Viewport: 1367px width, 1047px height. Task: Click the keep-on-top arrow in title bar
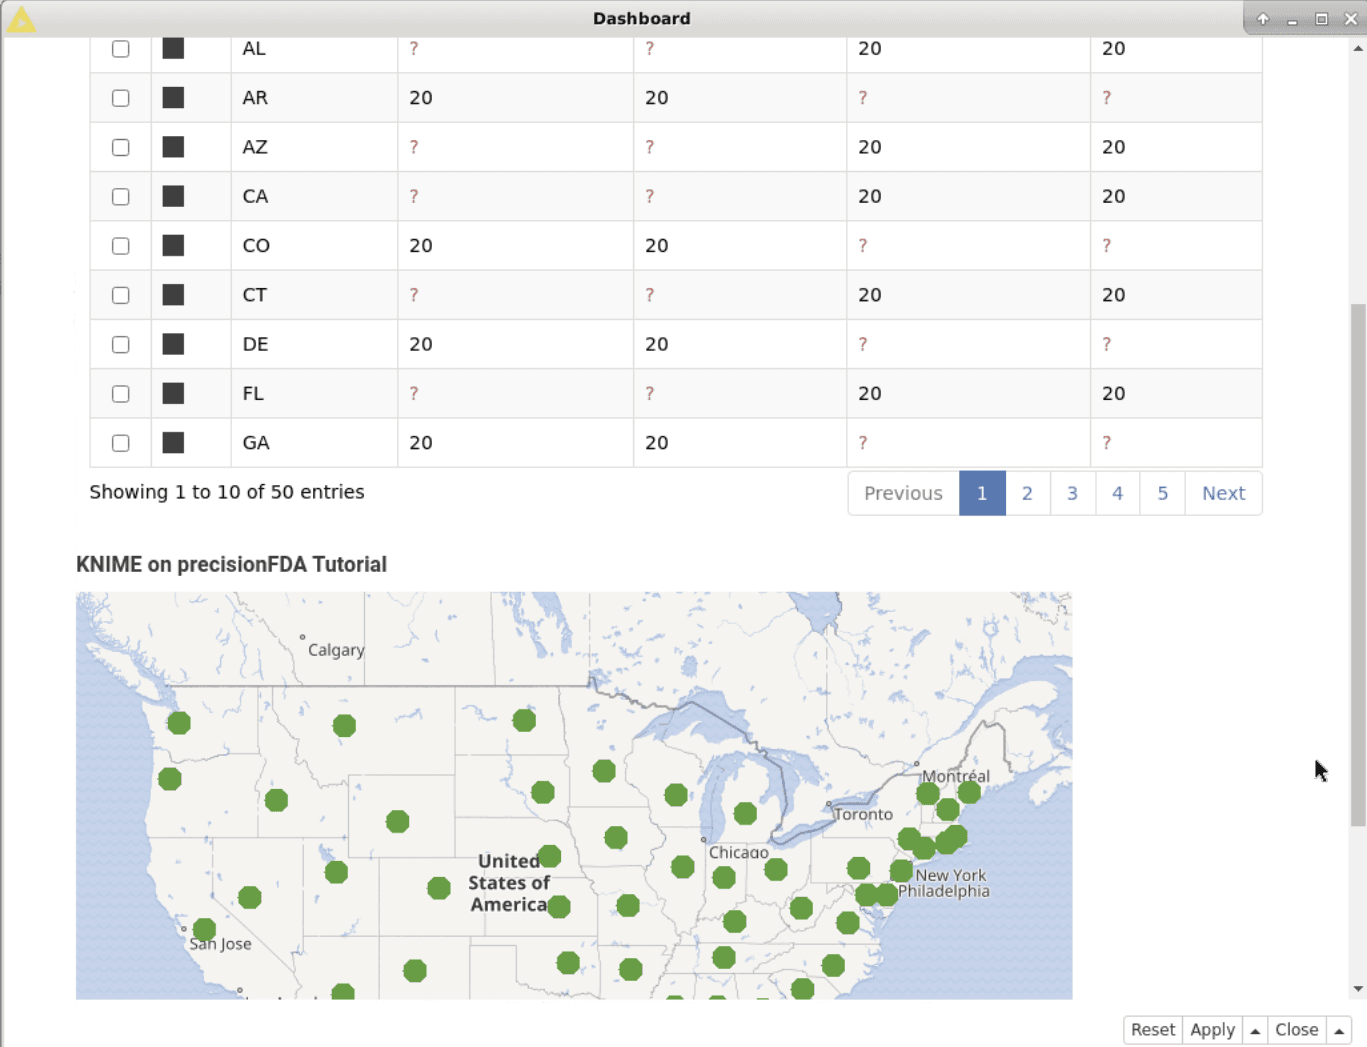[x=1263, y=19]
